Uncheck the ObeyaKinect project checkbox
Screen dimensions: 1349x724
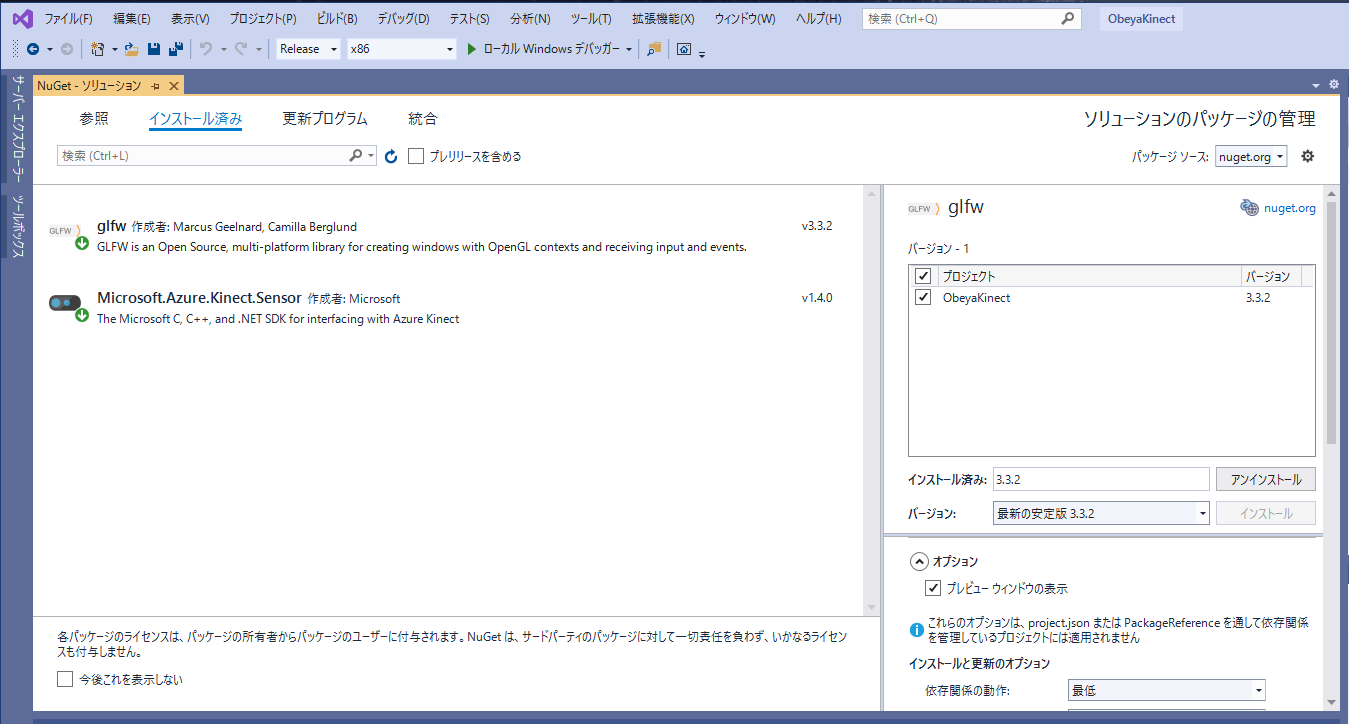click(x=923, y=297)
